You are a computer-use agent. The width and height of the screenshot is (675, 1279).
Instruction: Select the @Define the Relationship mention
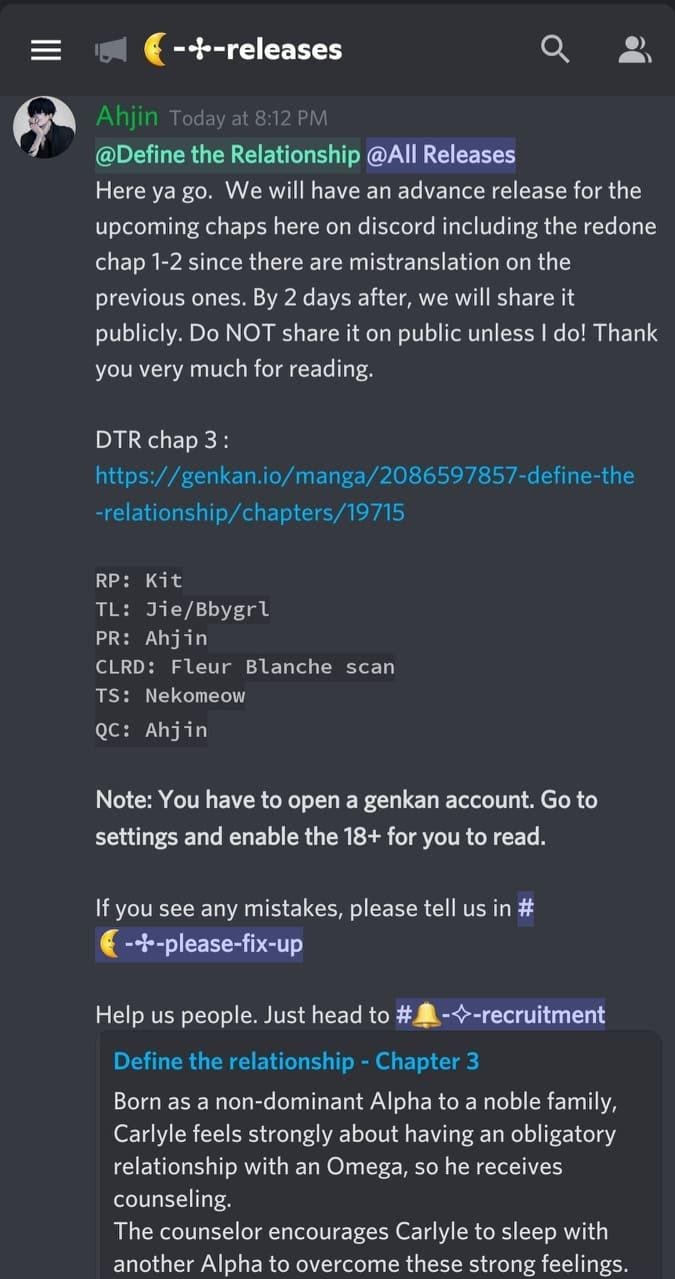[228, 154]
